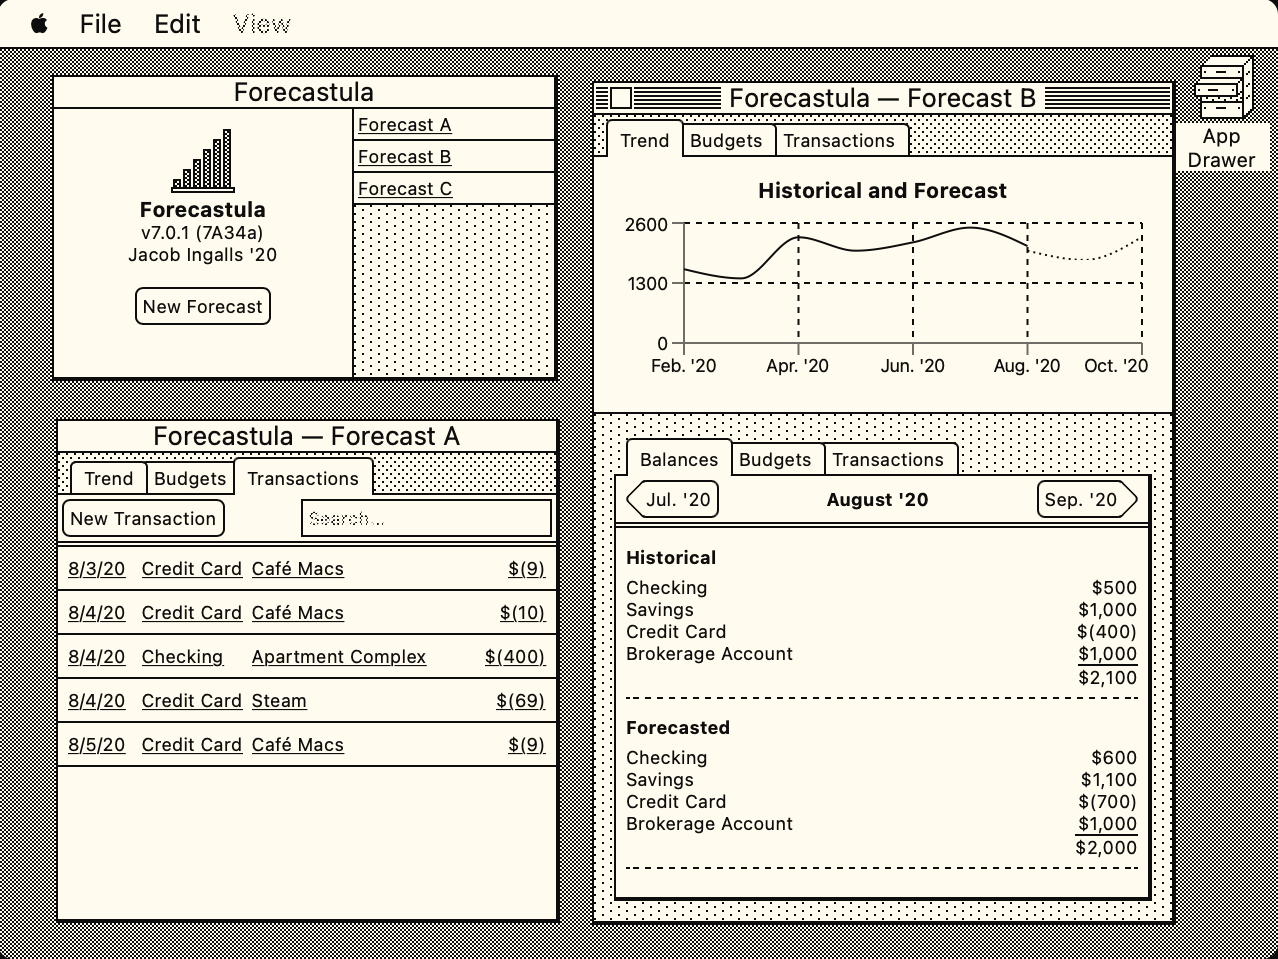This screenshot has height=959, width=1278.
Task: Click the Oct. '20 chart axis label
Action: click(1116, 366)
